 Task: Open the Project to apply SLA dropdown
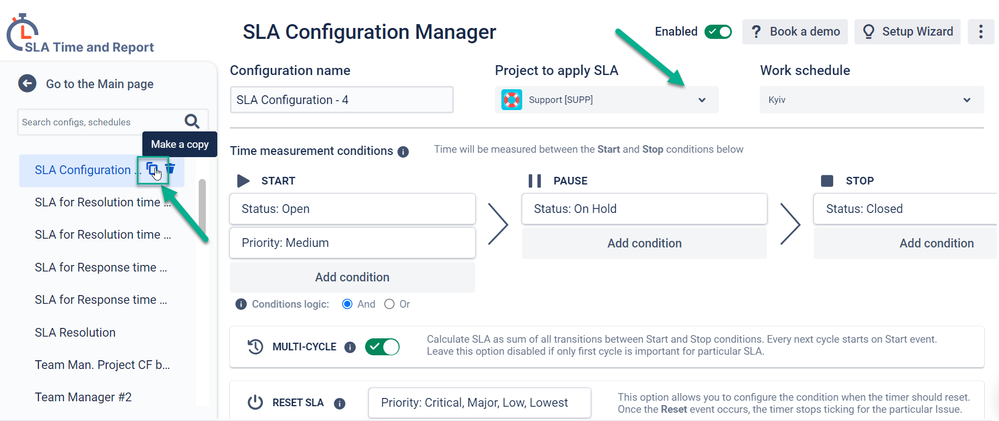[607, 100]
